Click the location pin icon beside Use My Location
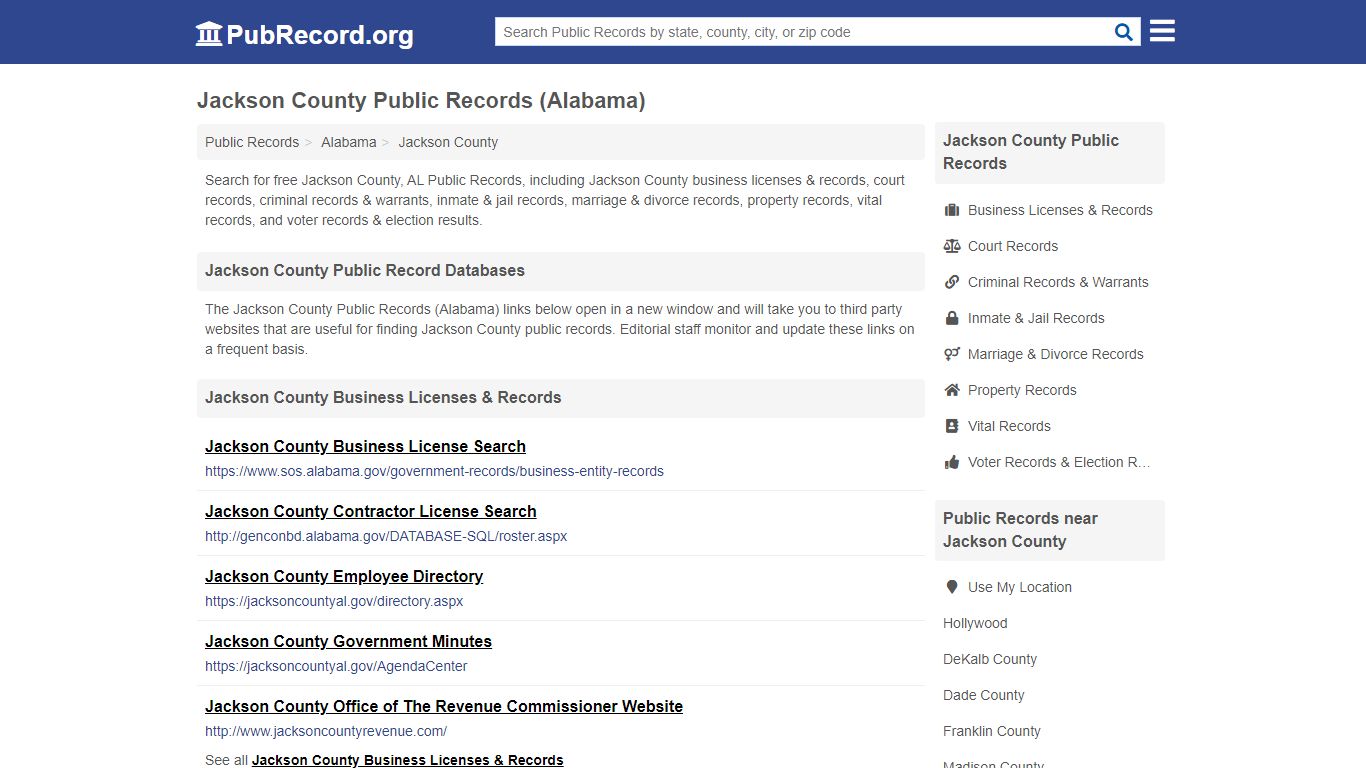Image resolution: width=1366 pixels, height=768 pixels. pos(952,587)
